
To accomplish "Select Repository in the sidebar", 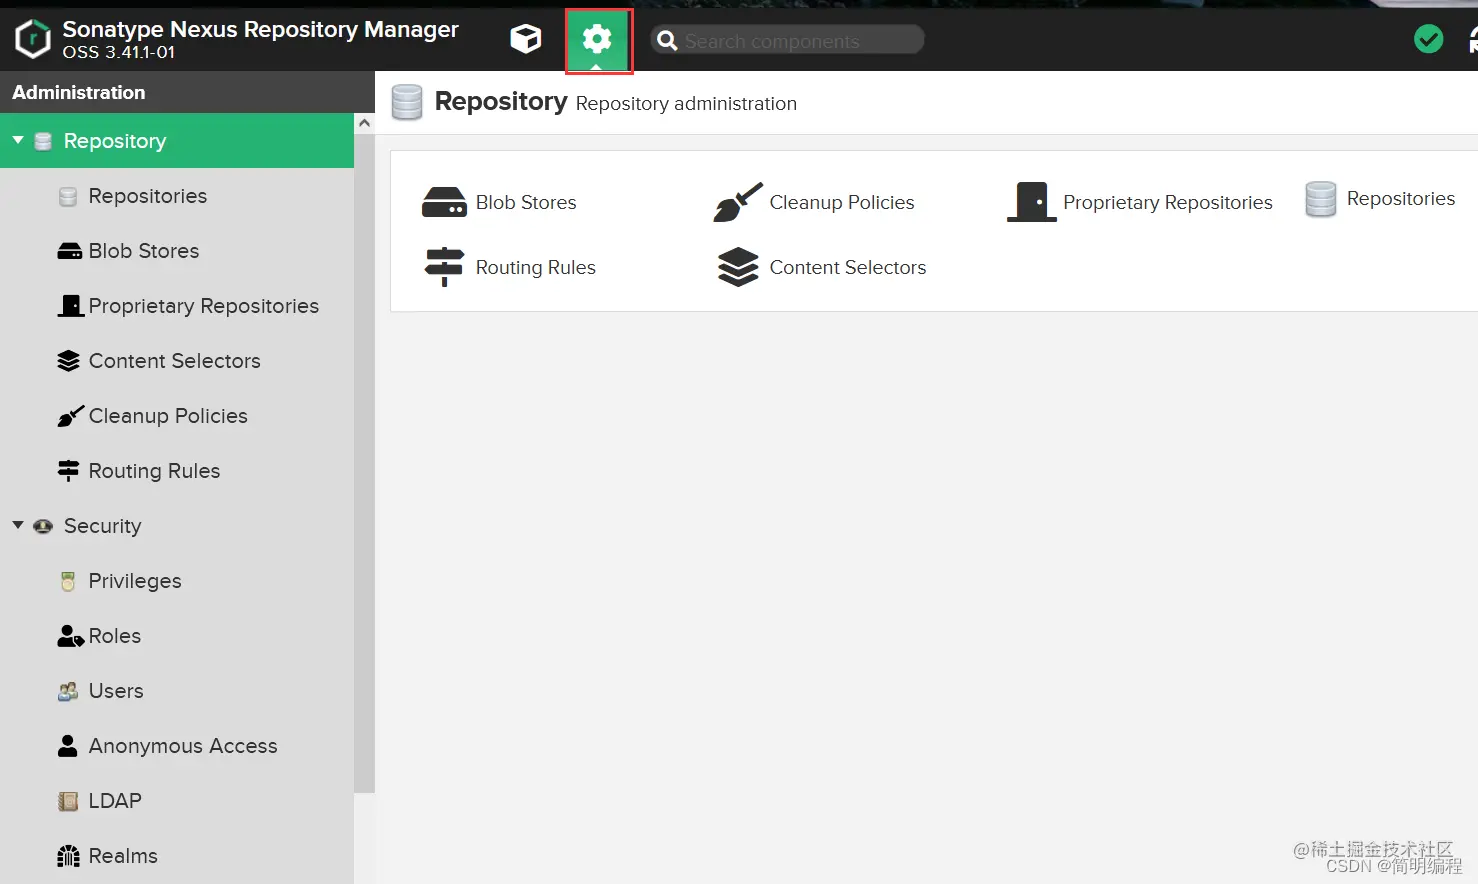I will pos(177,140).
